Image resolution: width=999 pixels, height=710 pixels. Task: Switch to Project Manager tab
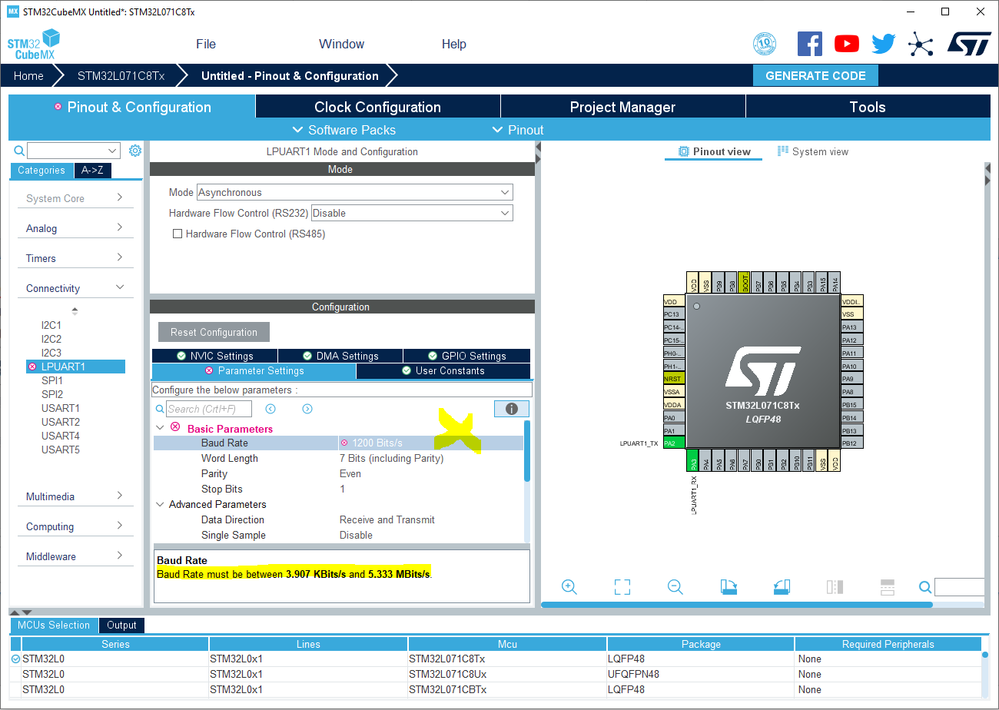[x=622, y=107]
